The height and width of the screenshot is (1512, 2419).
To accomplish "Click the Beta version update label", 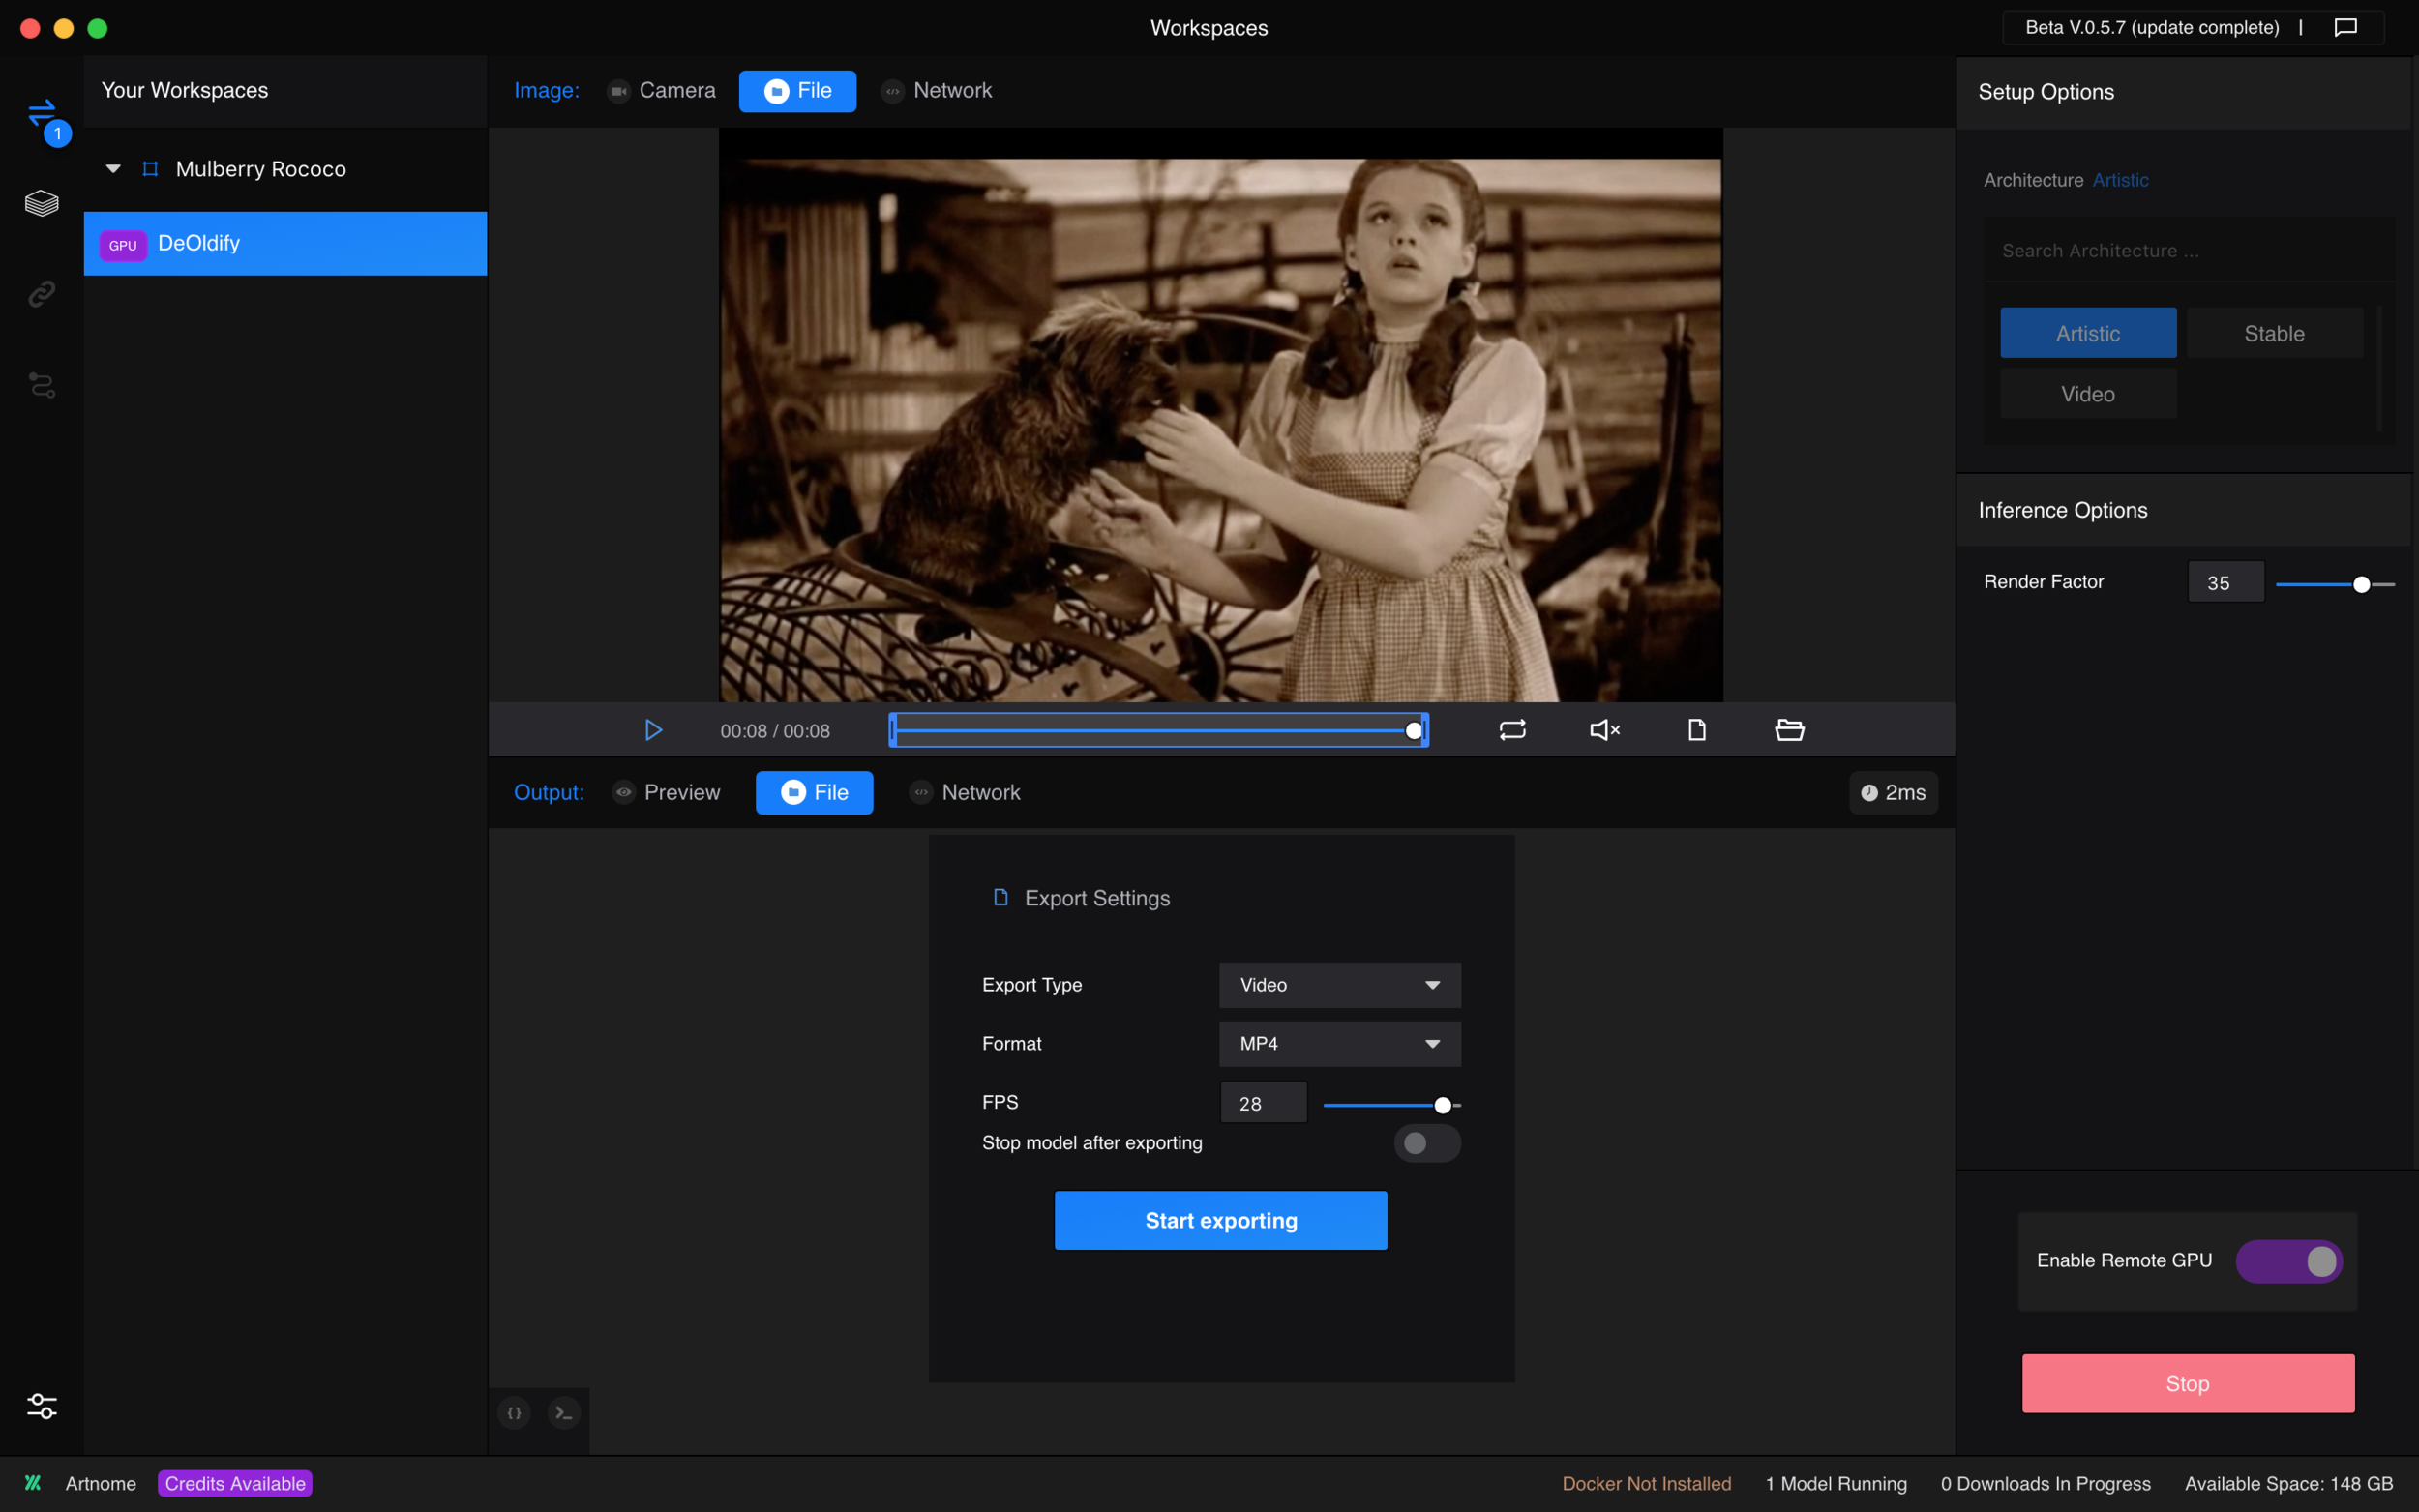I will (2152, 27).
